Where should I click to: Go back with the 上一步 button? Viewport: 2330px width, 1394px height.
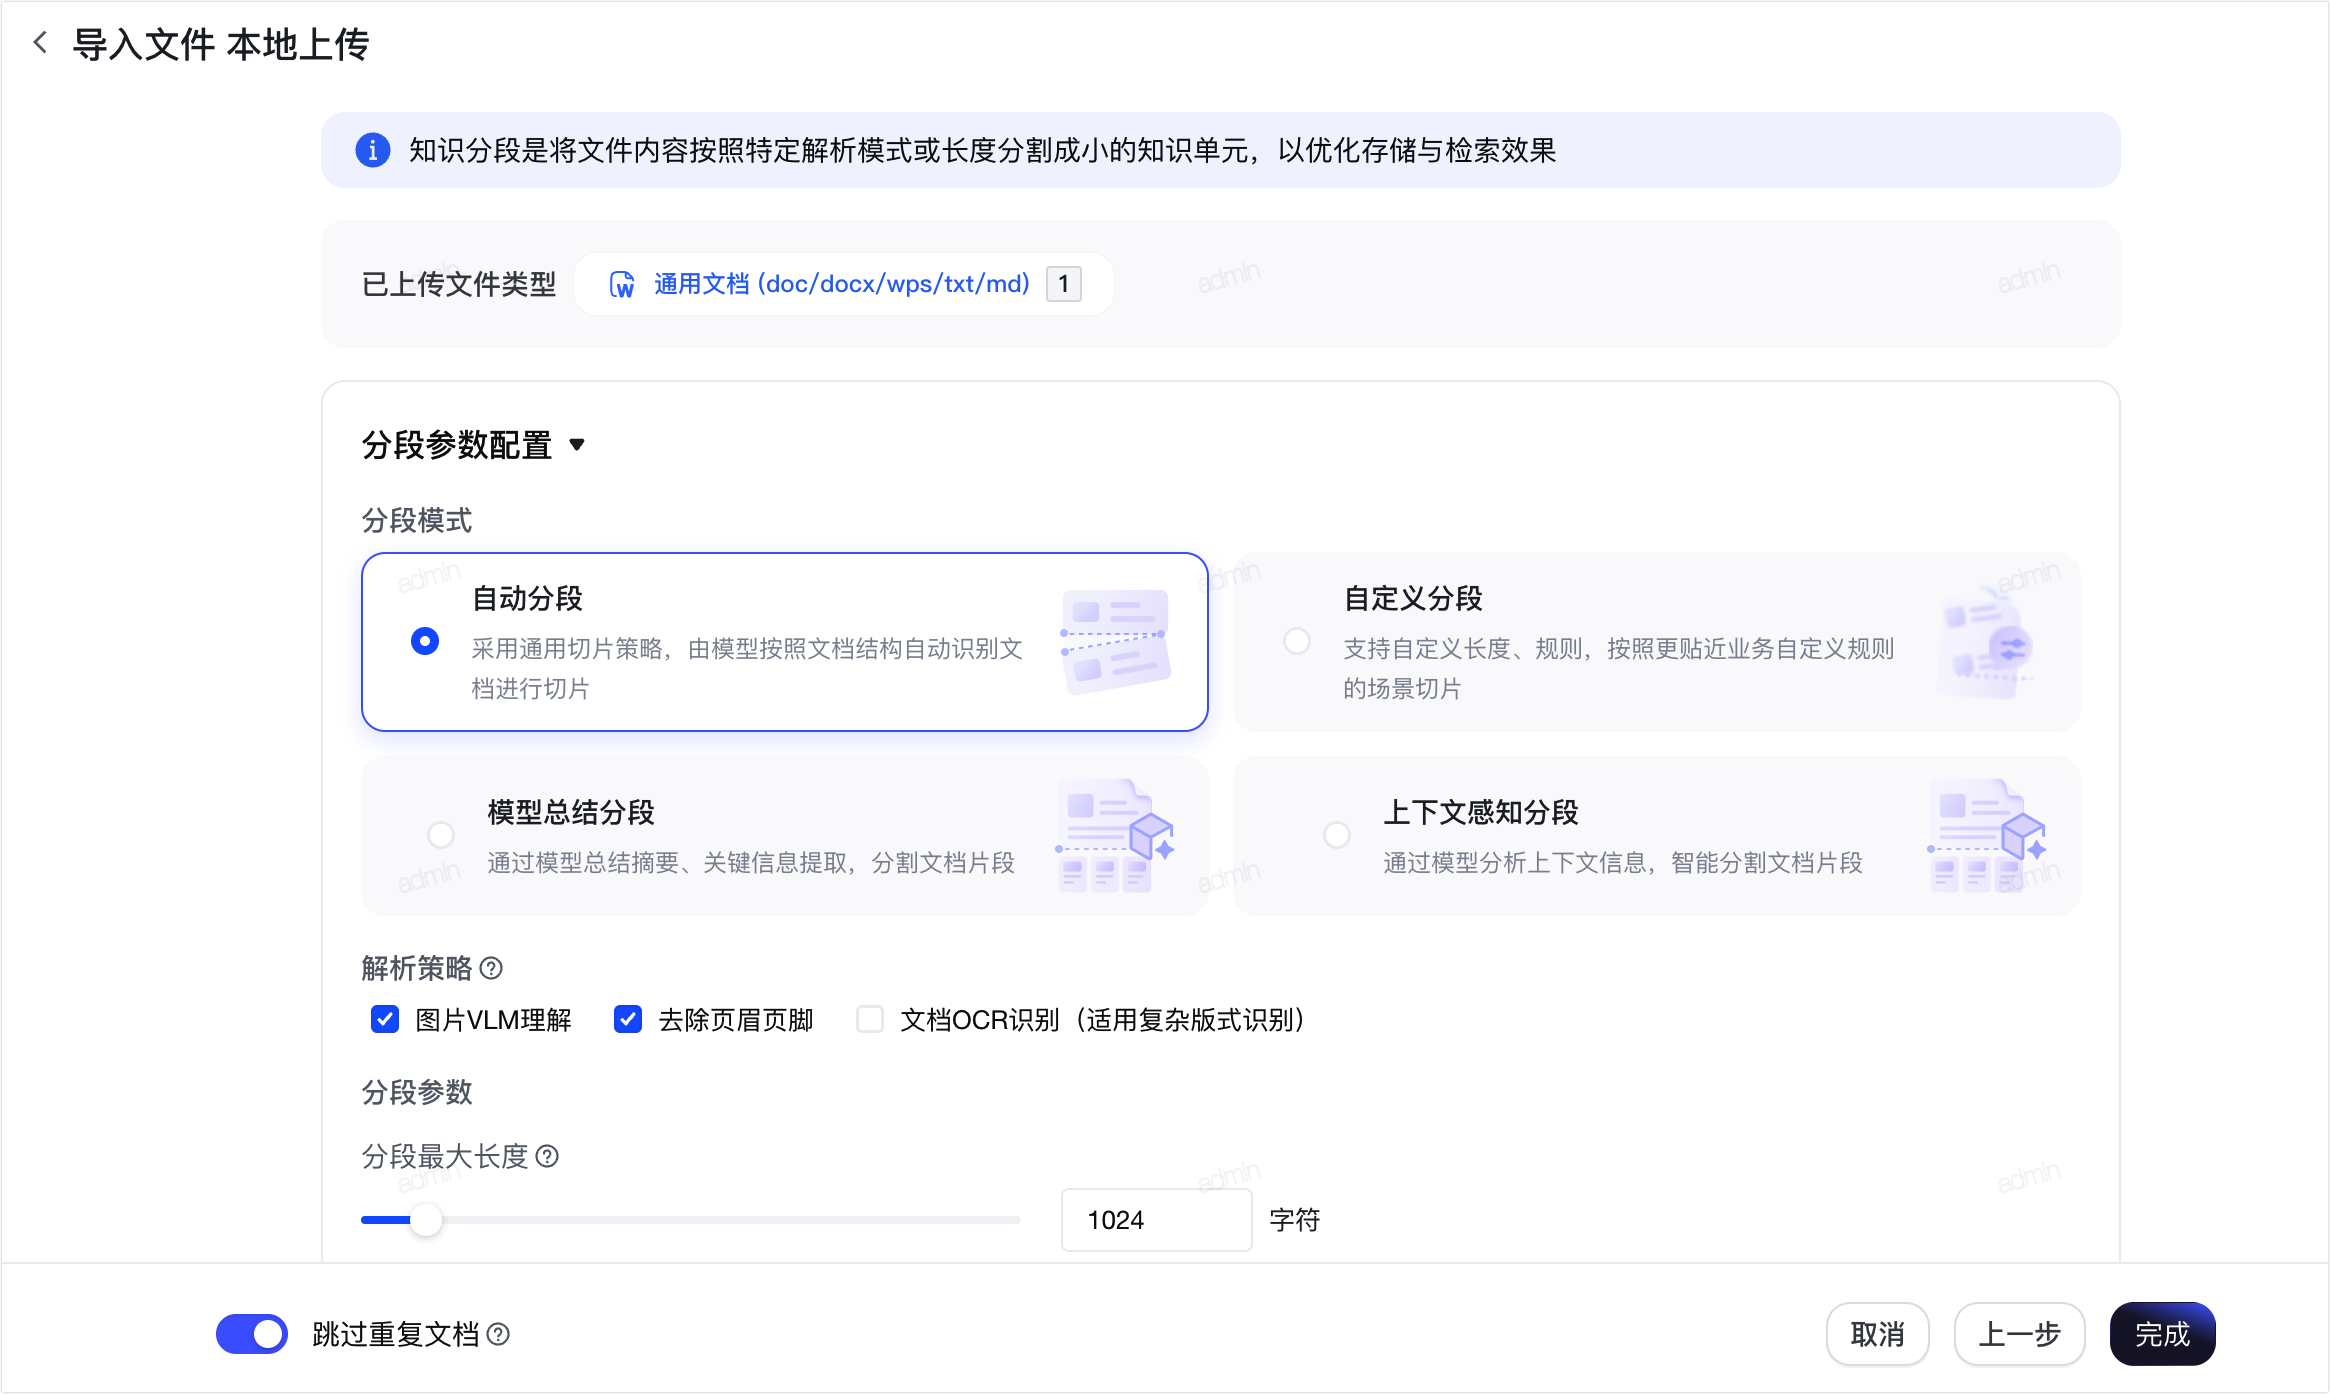click(2019, 1334)
